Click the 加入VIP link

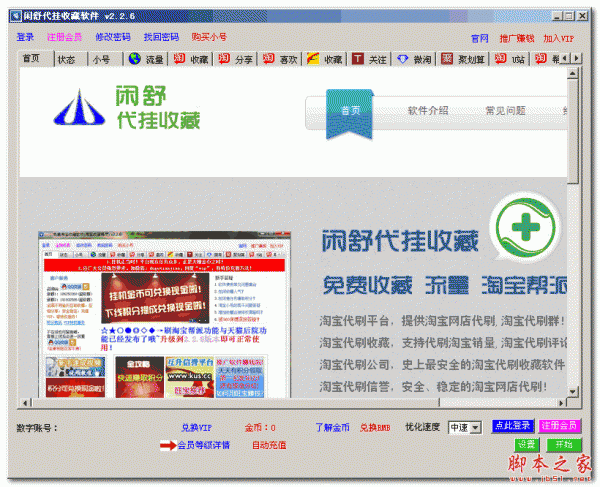coord(559,39)
